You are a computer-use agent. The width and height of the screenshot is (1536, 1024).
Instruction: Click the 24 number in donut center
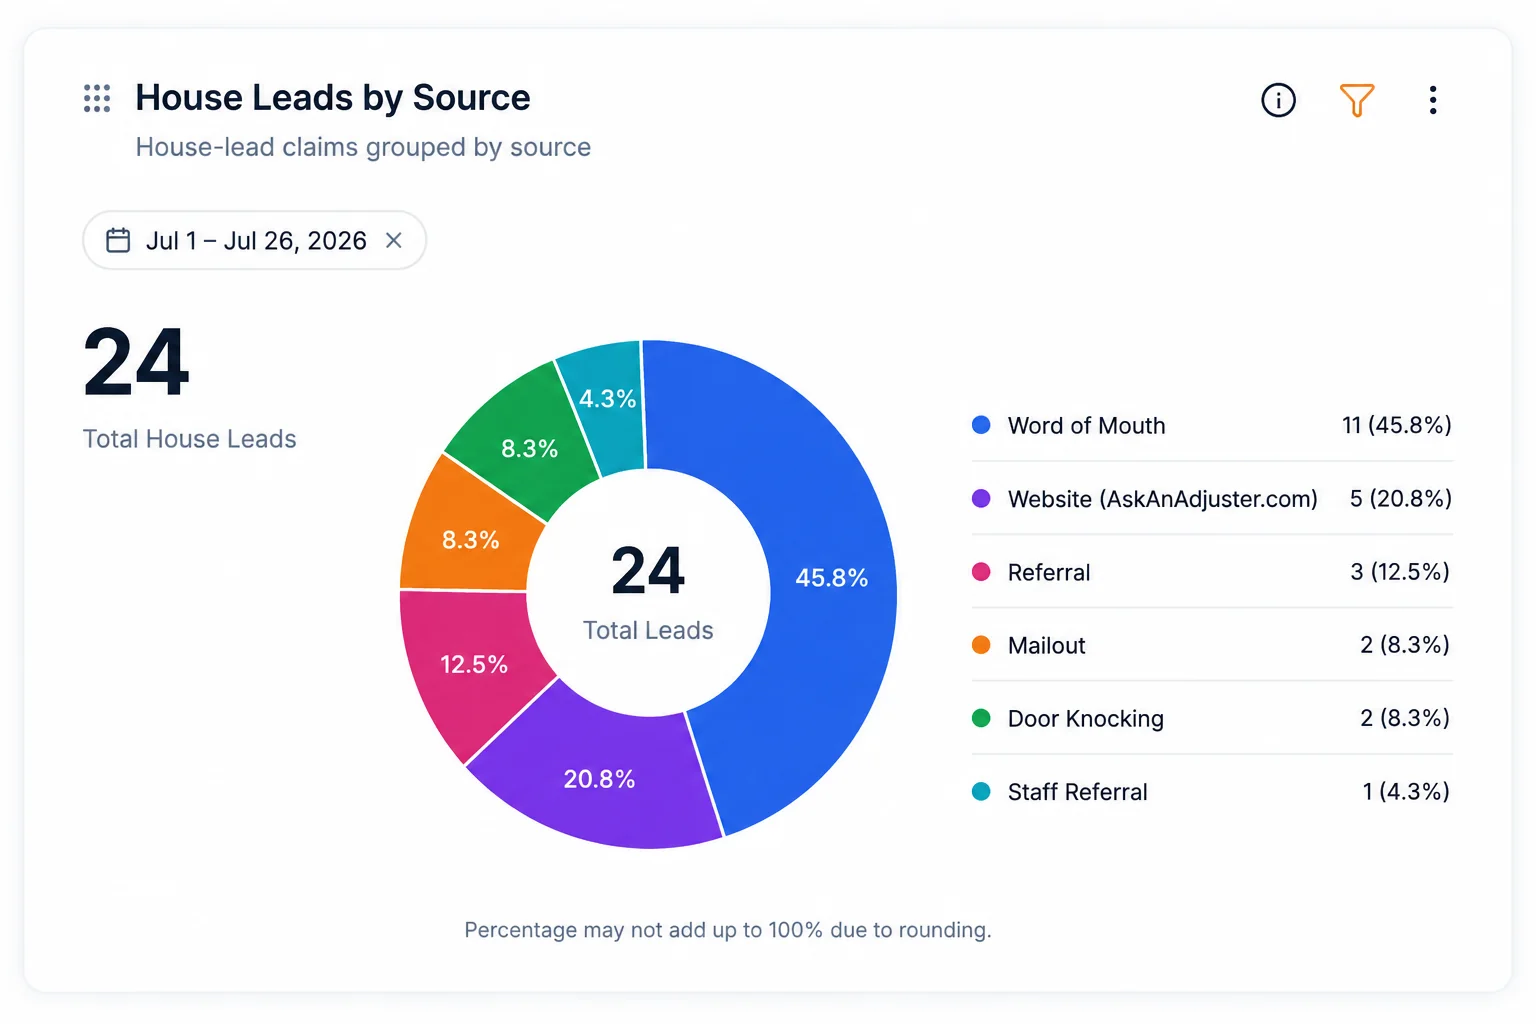[648, 571]
